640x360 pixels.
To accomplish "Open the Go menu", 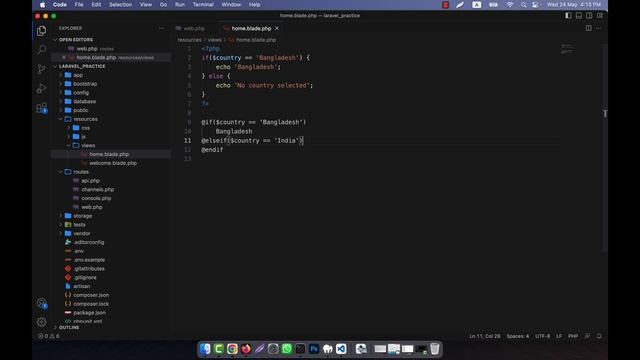I will (x=163, y=5).
